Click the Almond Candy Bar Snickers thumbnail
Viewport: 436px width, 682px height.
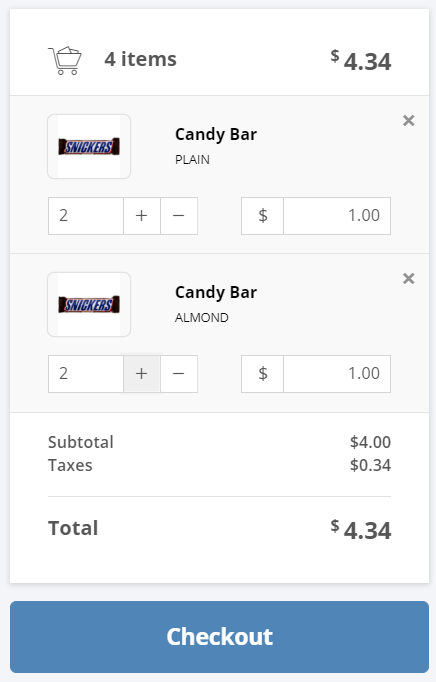click(x=89, y=304)
